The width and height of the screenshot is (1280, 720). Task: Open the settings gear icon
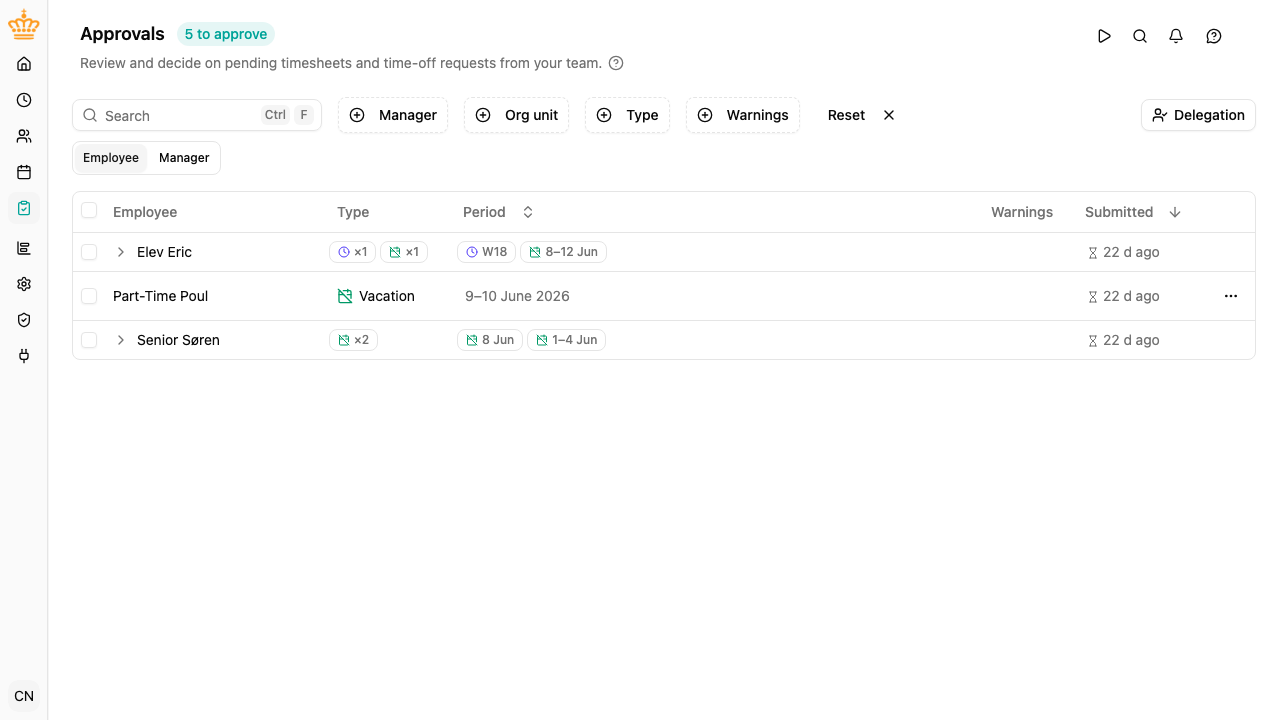[x=24, y=284]
